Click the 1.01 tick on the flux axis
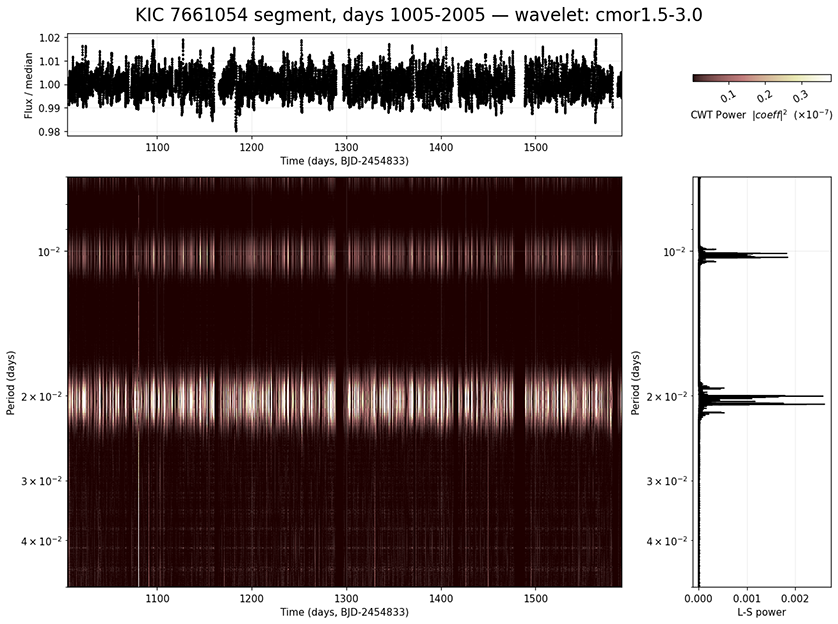The height and width of the screenshot is (624, 838). [x=51, y=61]
